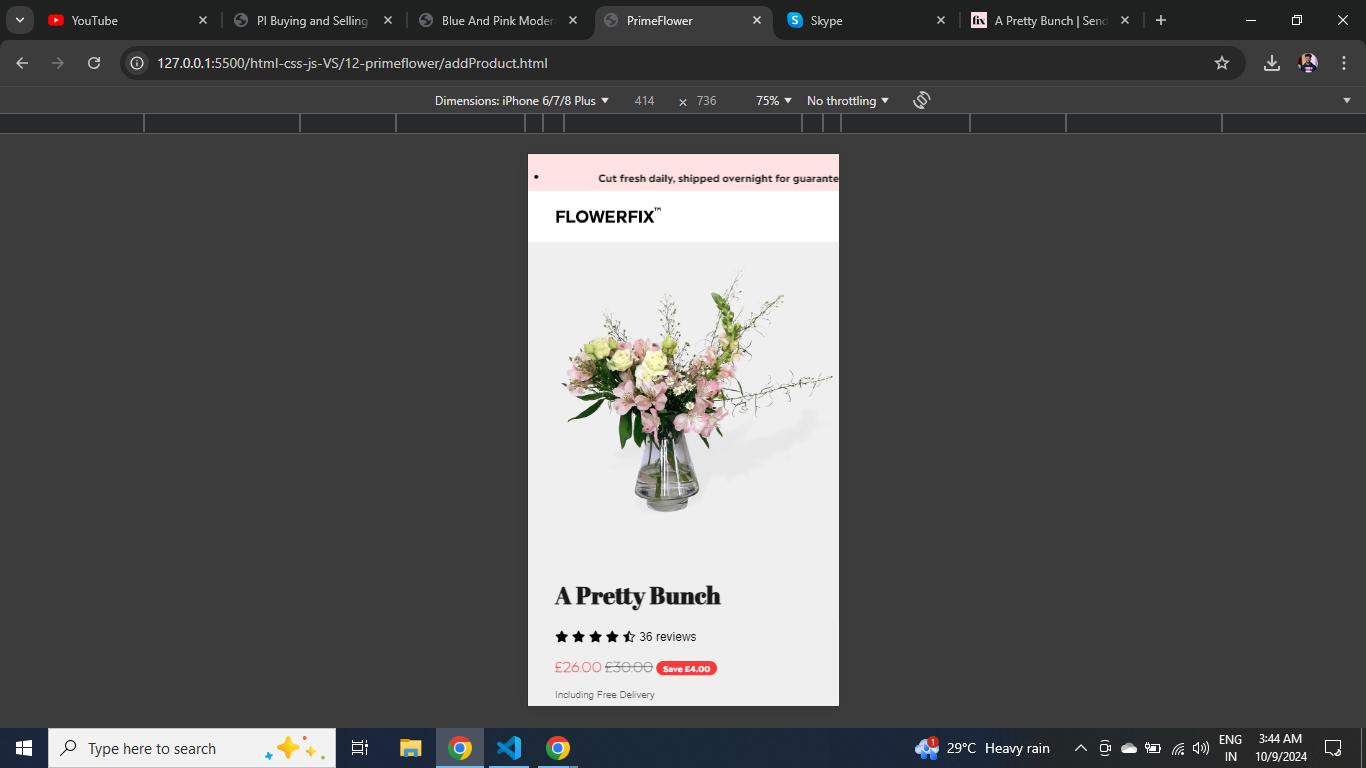Screen dimensions: 1366x768
Task: Click the rotate device icon
Action: [922, 100]
